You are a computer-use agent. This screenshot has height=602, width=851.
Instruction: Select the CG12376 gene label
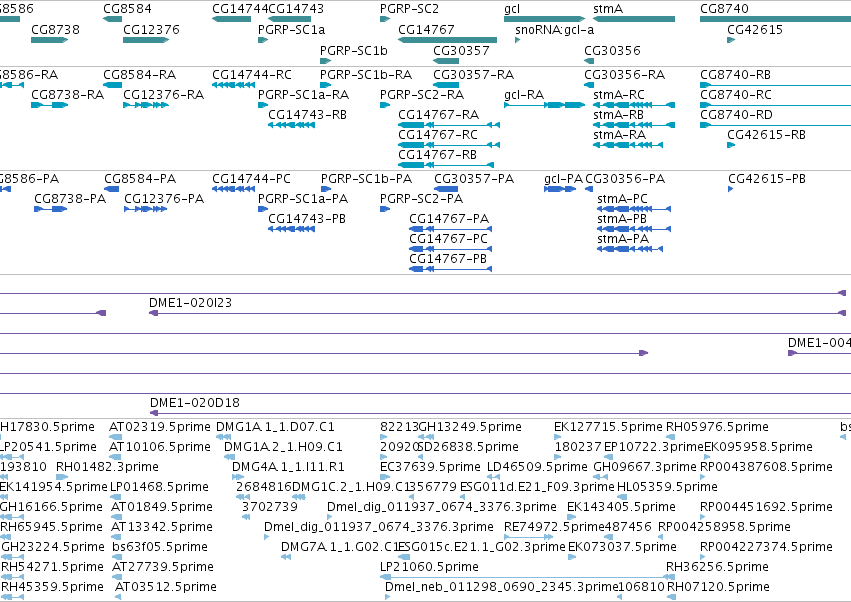tap(151, 30)
